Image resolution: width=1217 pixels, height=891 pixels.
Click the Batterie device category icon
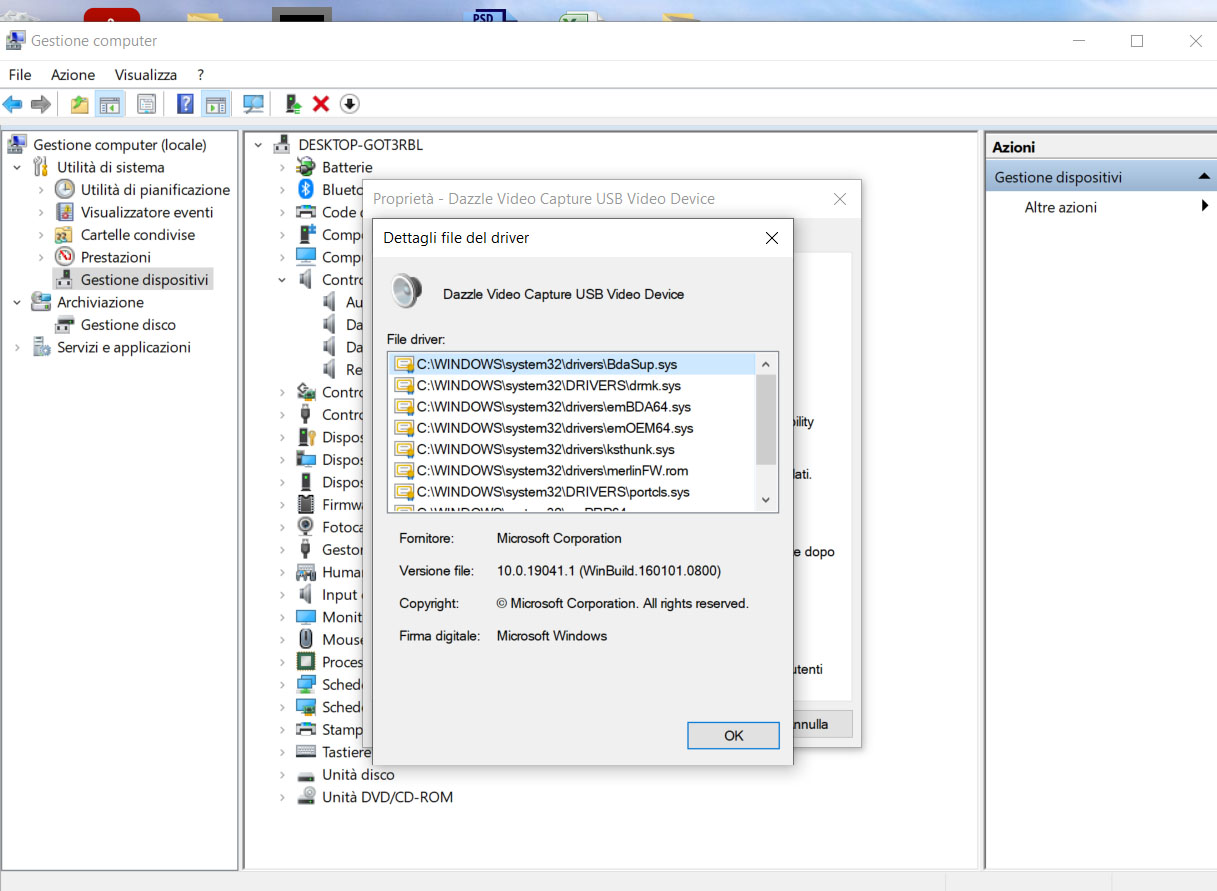click(x=306, y=167)
